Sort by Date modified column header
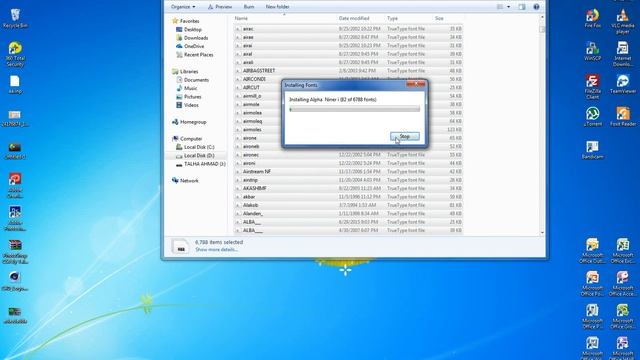Image resolution: width=640 pixels, height=360 pixels. point(354,18)
